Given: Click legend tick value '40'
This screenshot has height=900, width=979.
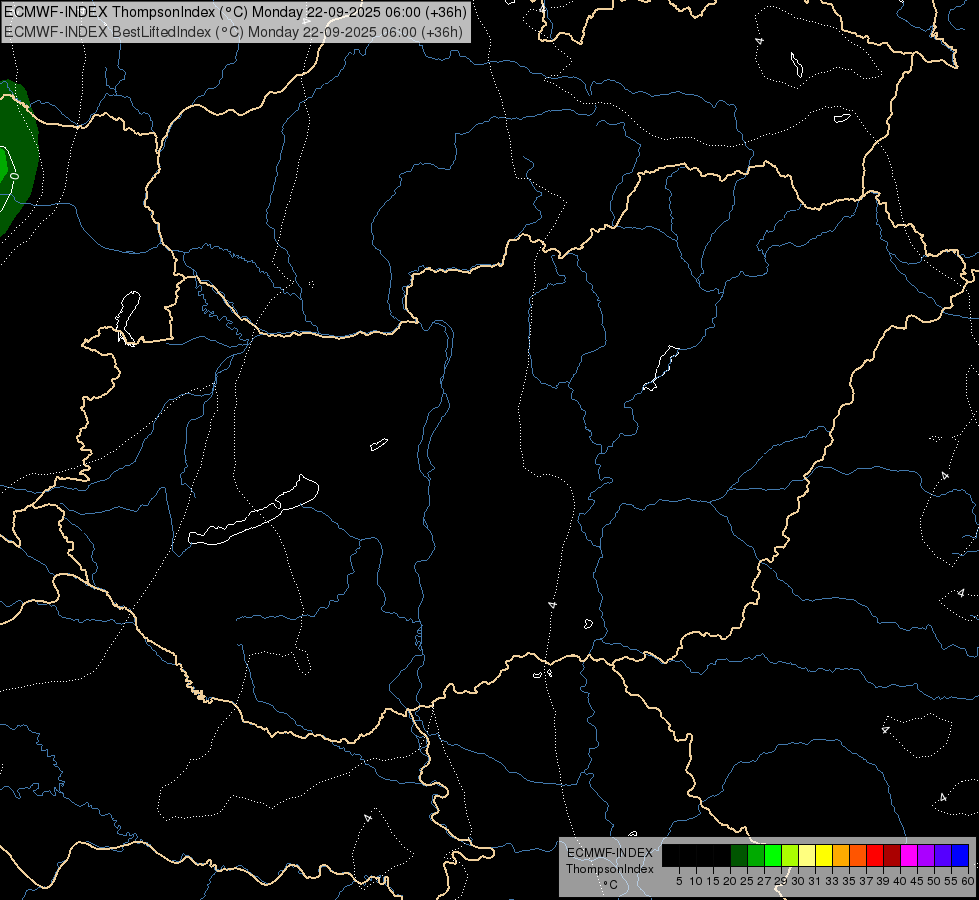Looking at the screenshot, I should tap(900, 881).
